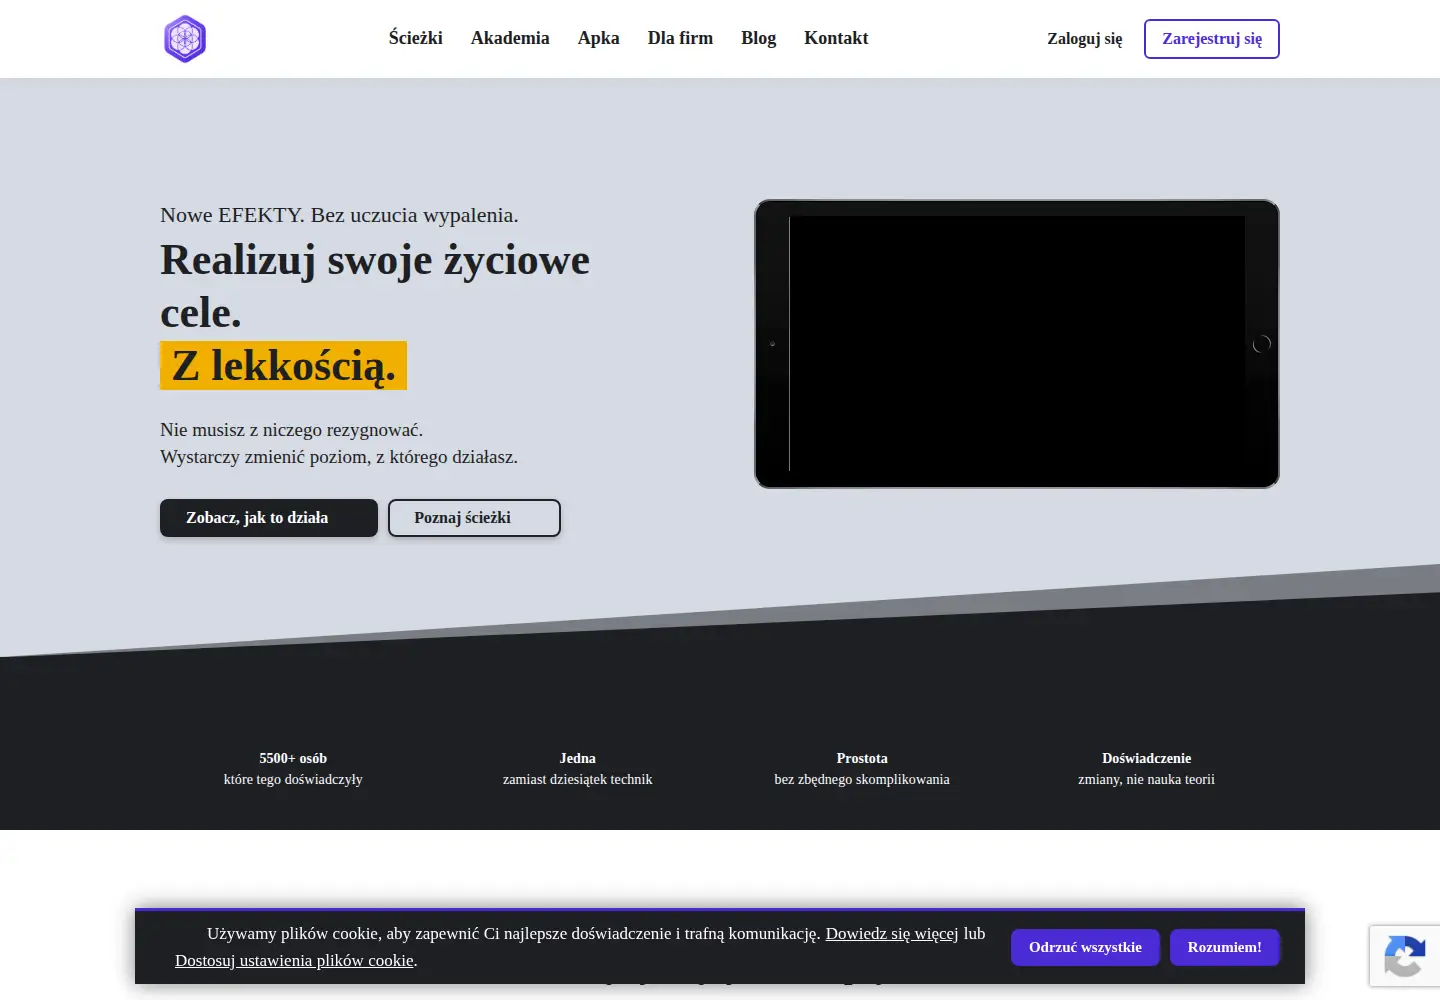Click the text 'bez zbędnego skomplikowania'
This screenshot has width=1440, height=1000.
coord(862,779)
